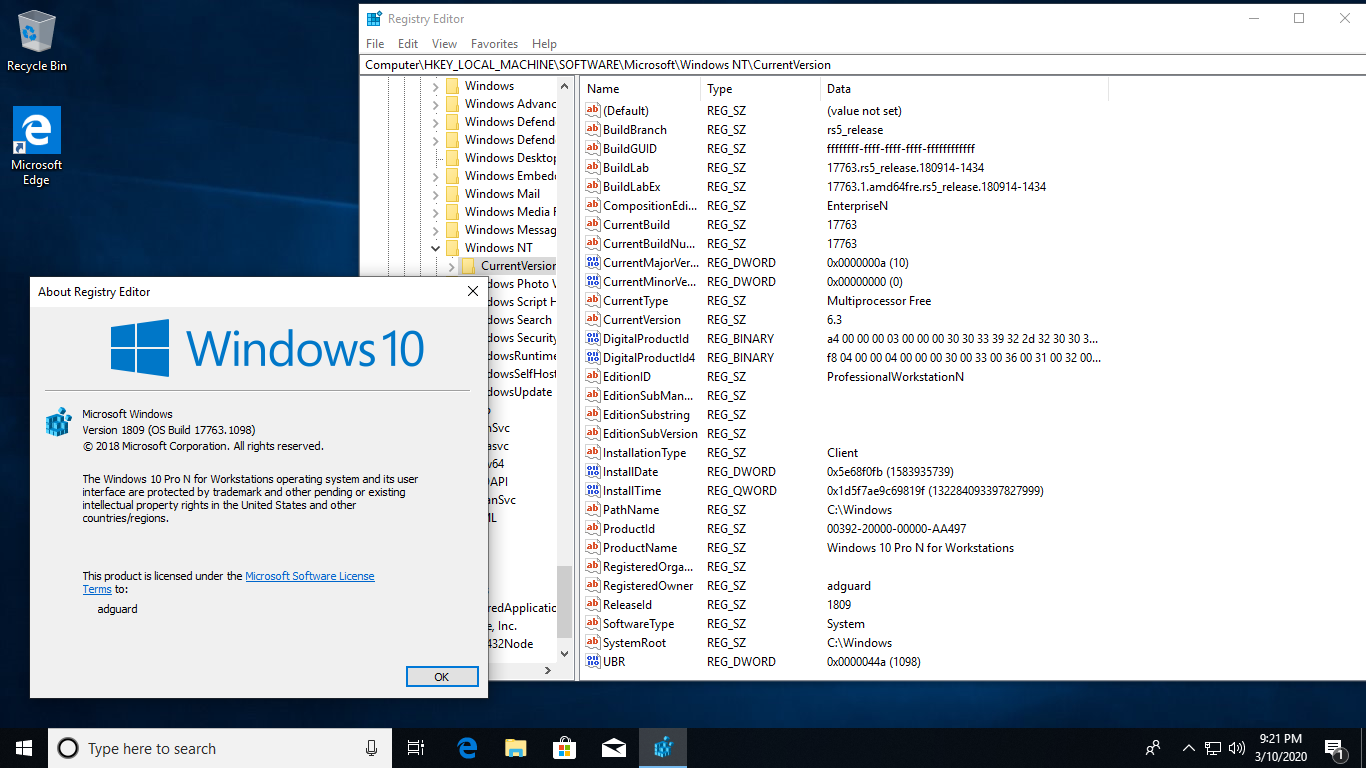The width and height of the screenshot is (1366, 768).
Task: Click the string icon beside BuildBranch
Action: (x=592, y=130)
